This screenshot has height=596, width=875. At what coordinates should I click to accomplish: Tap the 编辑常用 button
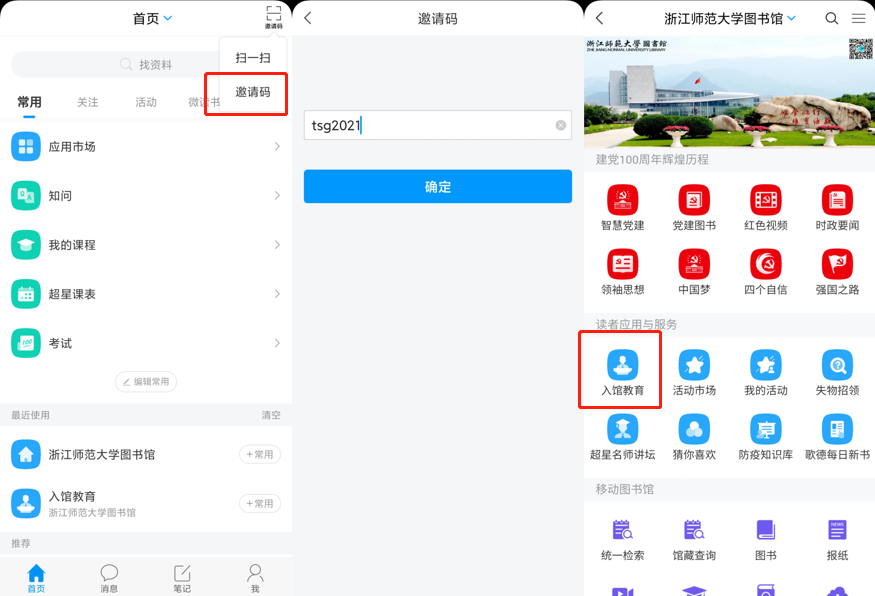(146, 382)
